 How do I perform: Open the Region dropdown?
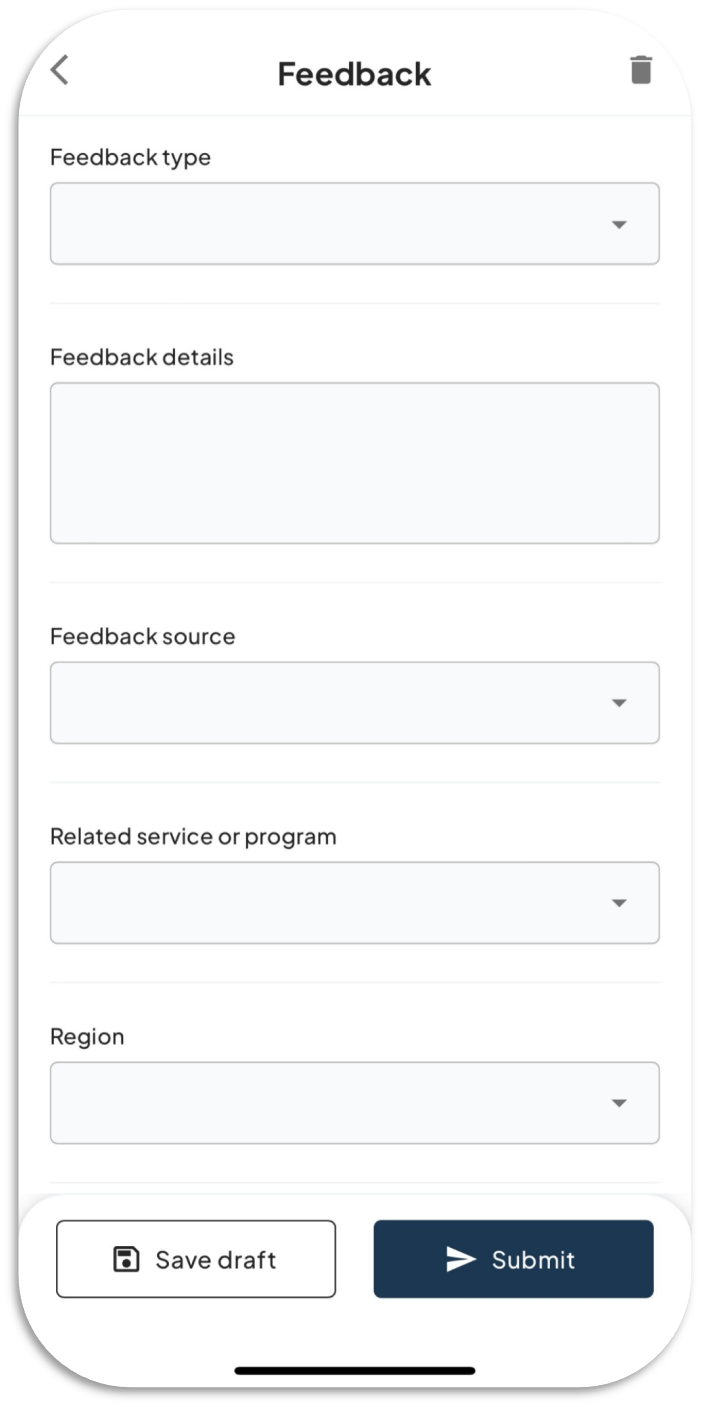coord(354,1102)
